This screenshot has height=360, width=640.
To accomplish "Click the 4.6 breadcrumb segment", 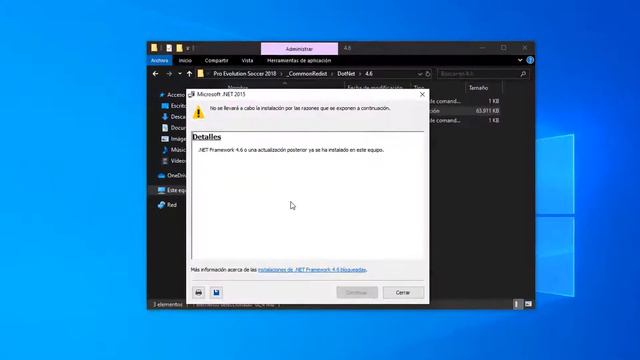I will tap(369, 74).
